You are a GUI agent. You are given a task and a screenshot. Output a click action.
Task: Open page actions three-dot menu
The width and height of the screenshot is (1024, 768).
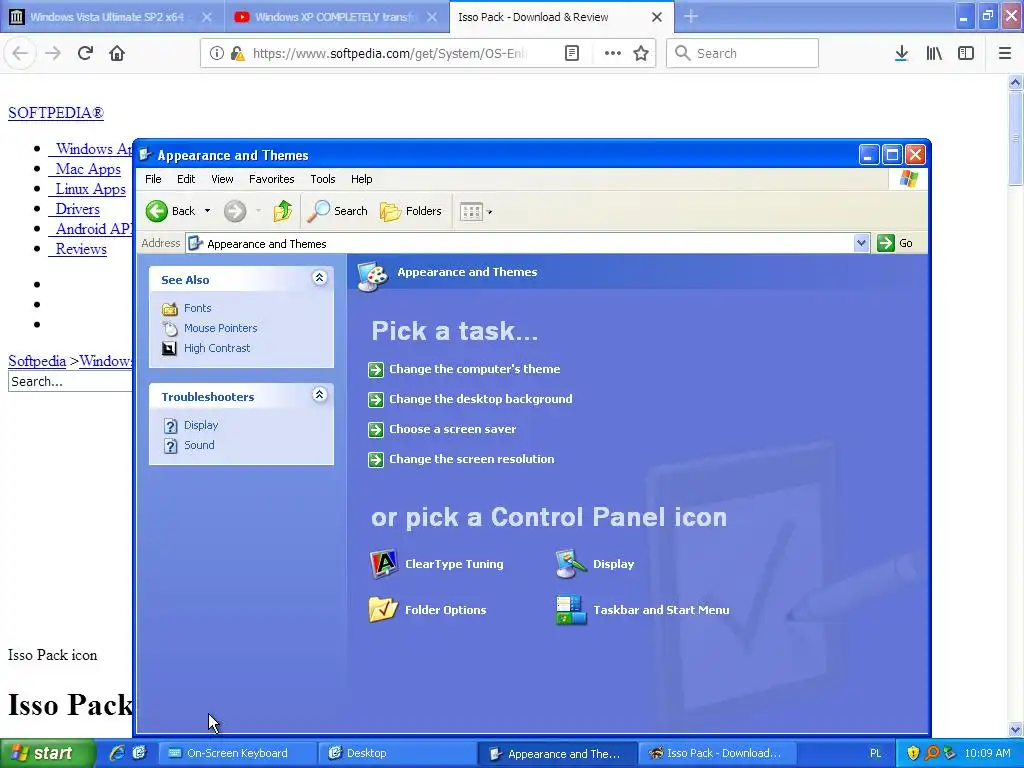coord(613,53)
